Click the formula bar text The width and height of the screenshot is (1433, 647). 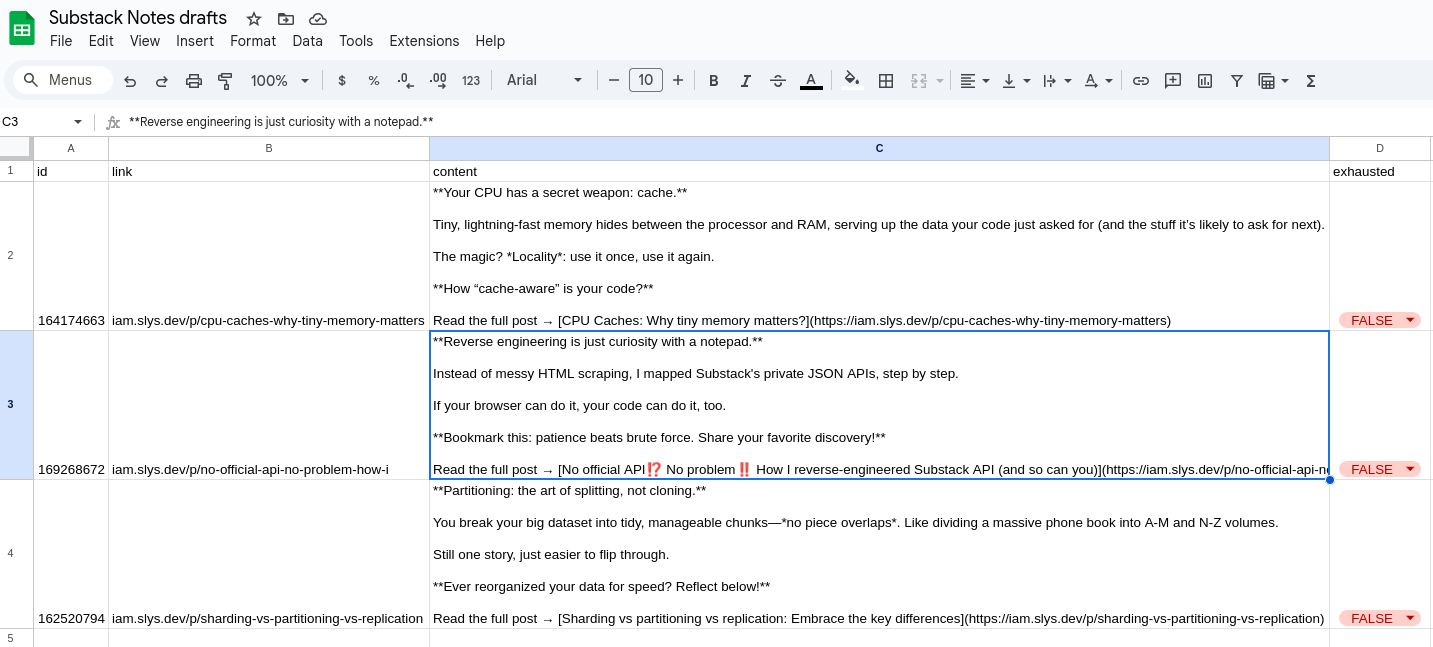point(281,122)
